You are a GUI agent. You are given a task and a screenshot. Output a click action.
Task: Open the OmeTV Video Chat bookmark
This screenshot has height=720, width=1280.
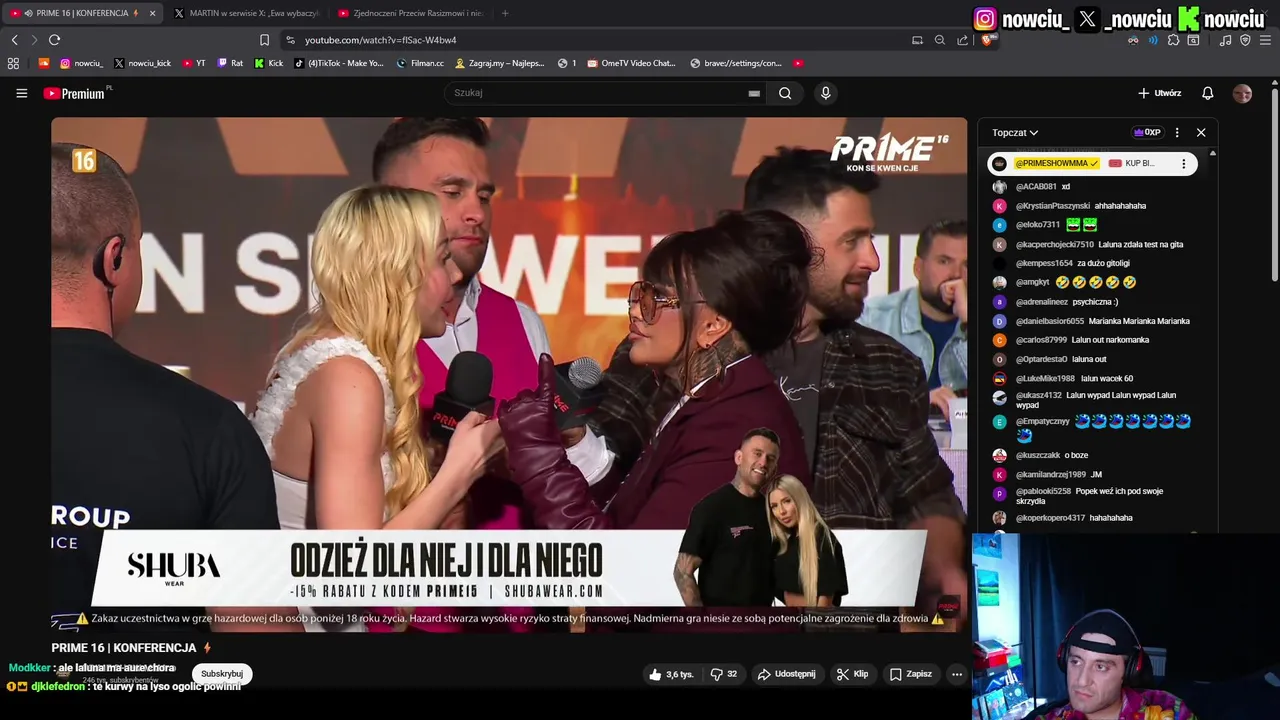point(632,63)
